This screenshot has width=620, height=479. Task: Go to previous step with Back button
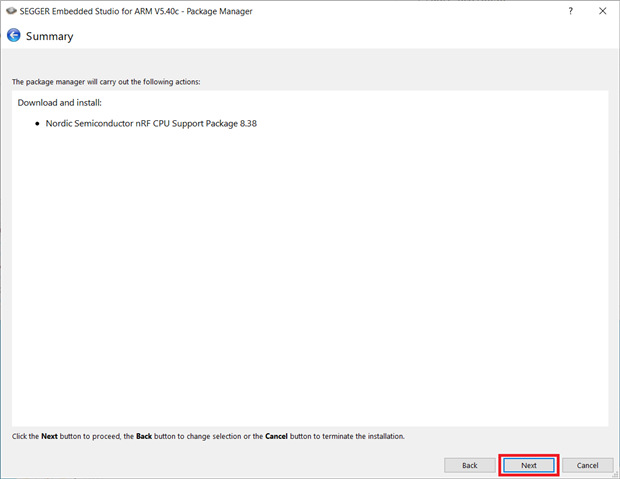tap(470, 465)
